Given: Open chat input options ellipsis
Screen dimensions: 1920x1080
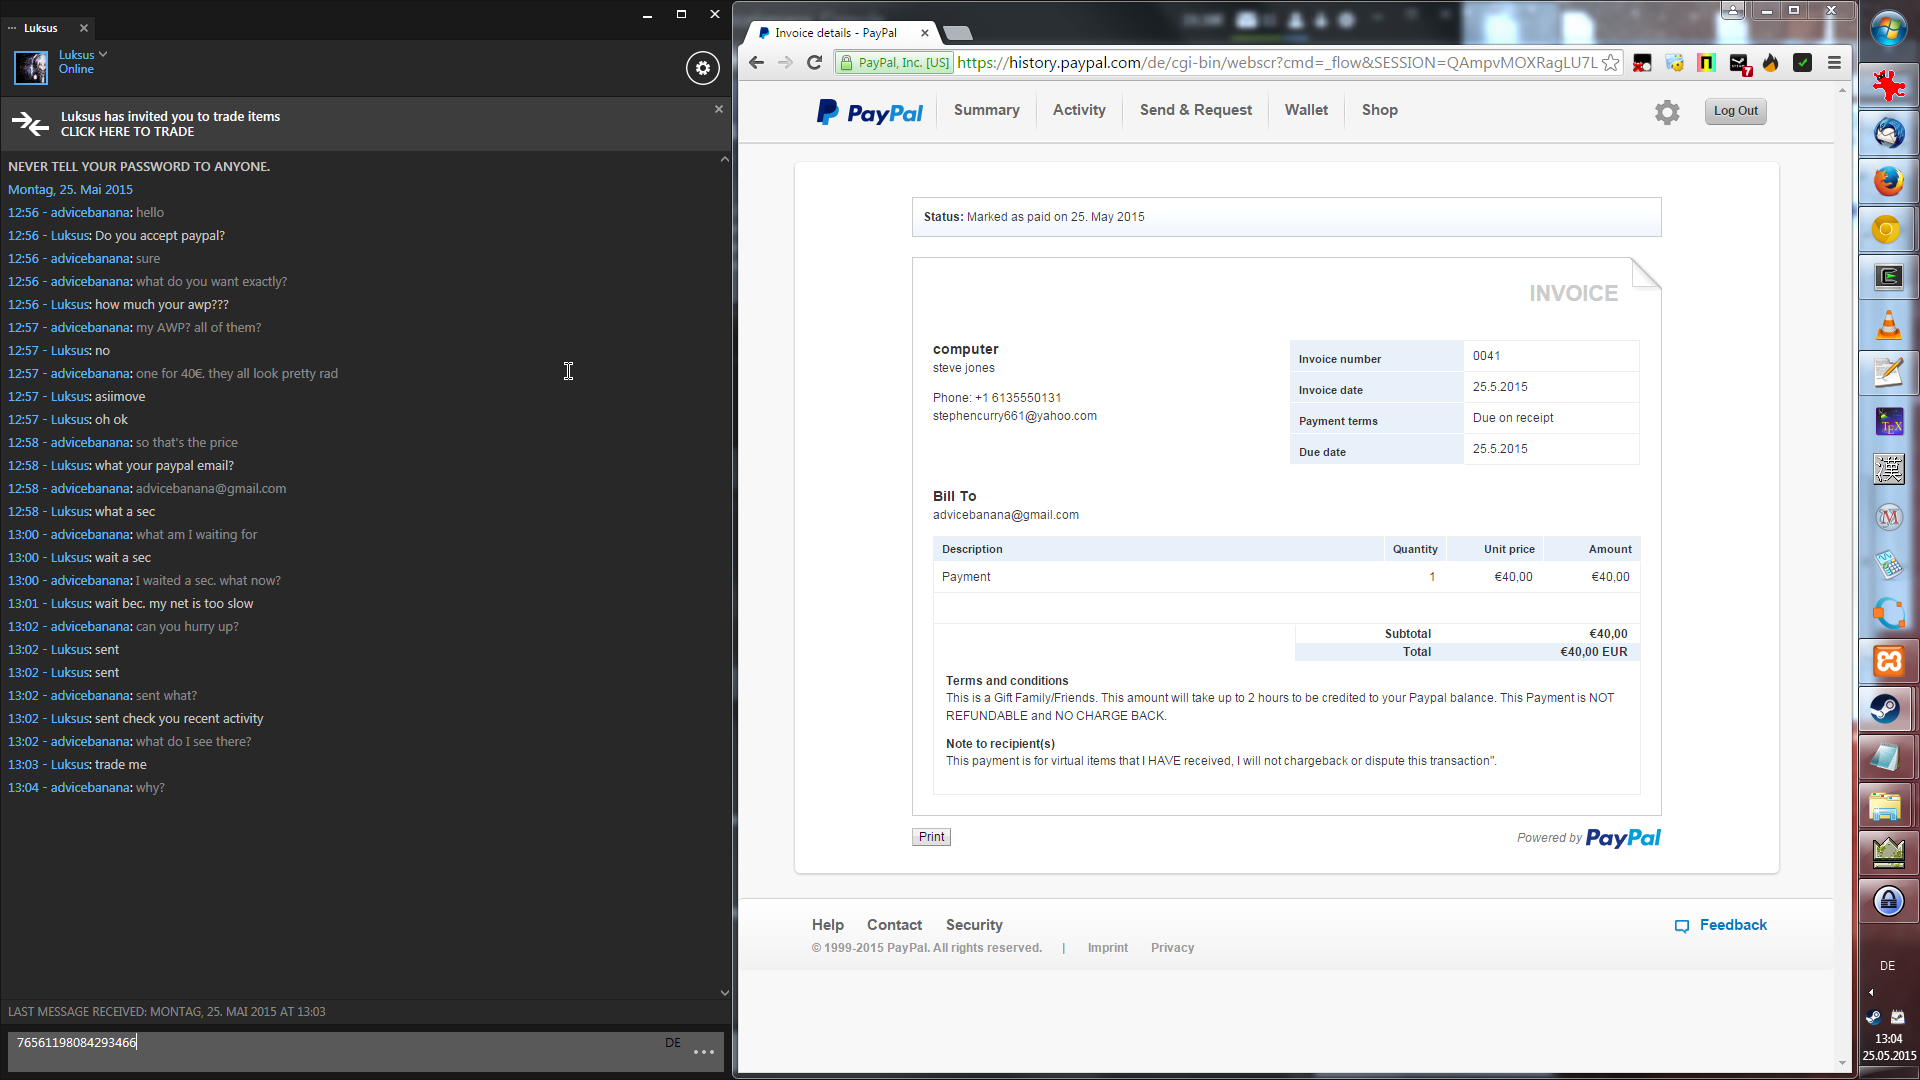Looking at the screenshot, I should tap(704, 1052).
